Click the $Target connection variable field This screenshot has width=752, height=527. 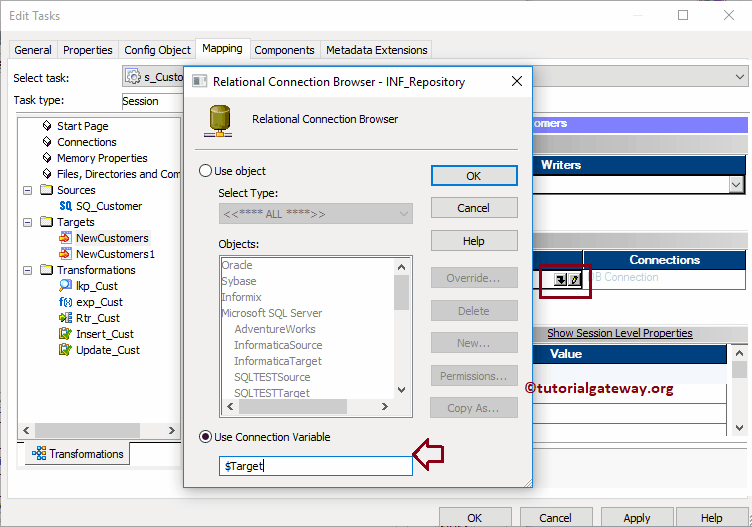pyautogui.click(x=316, y=466)
